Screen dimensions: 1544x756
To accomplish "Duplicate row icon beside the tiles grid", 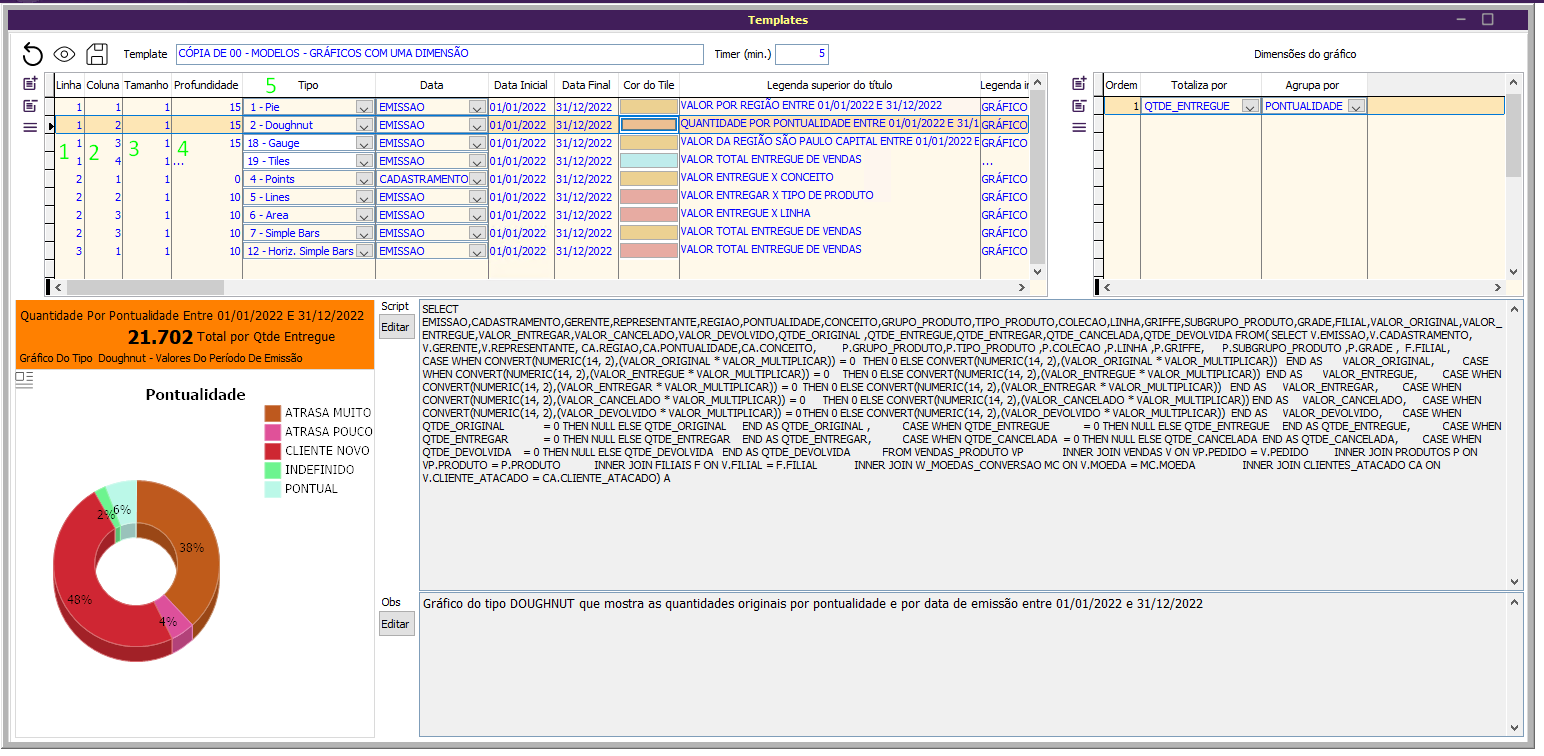I will (30, 106).
